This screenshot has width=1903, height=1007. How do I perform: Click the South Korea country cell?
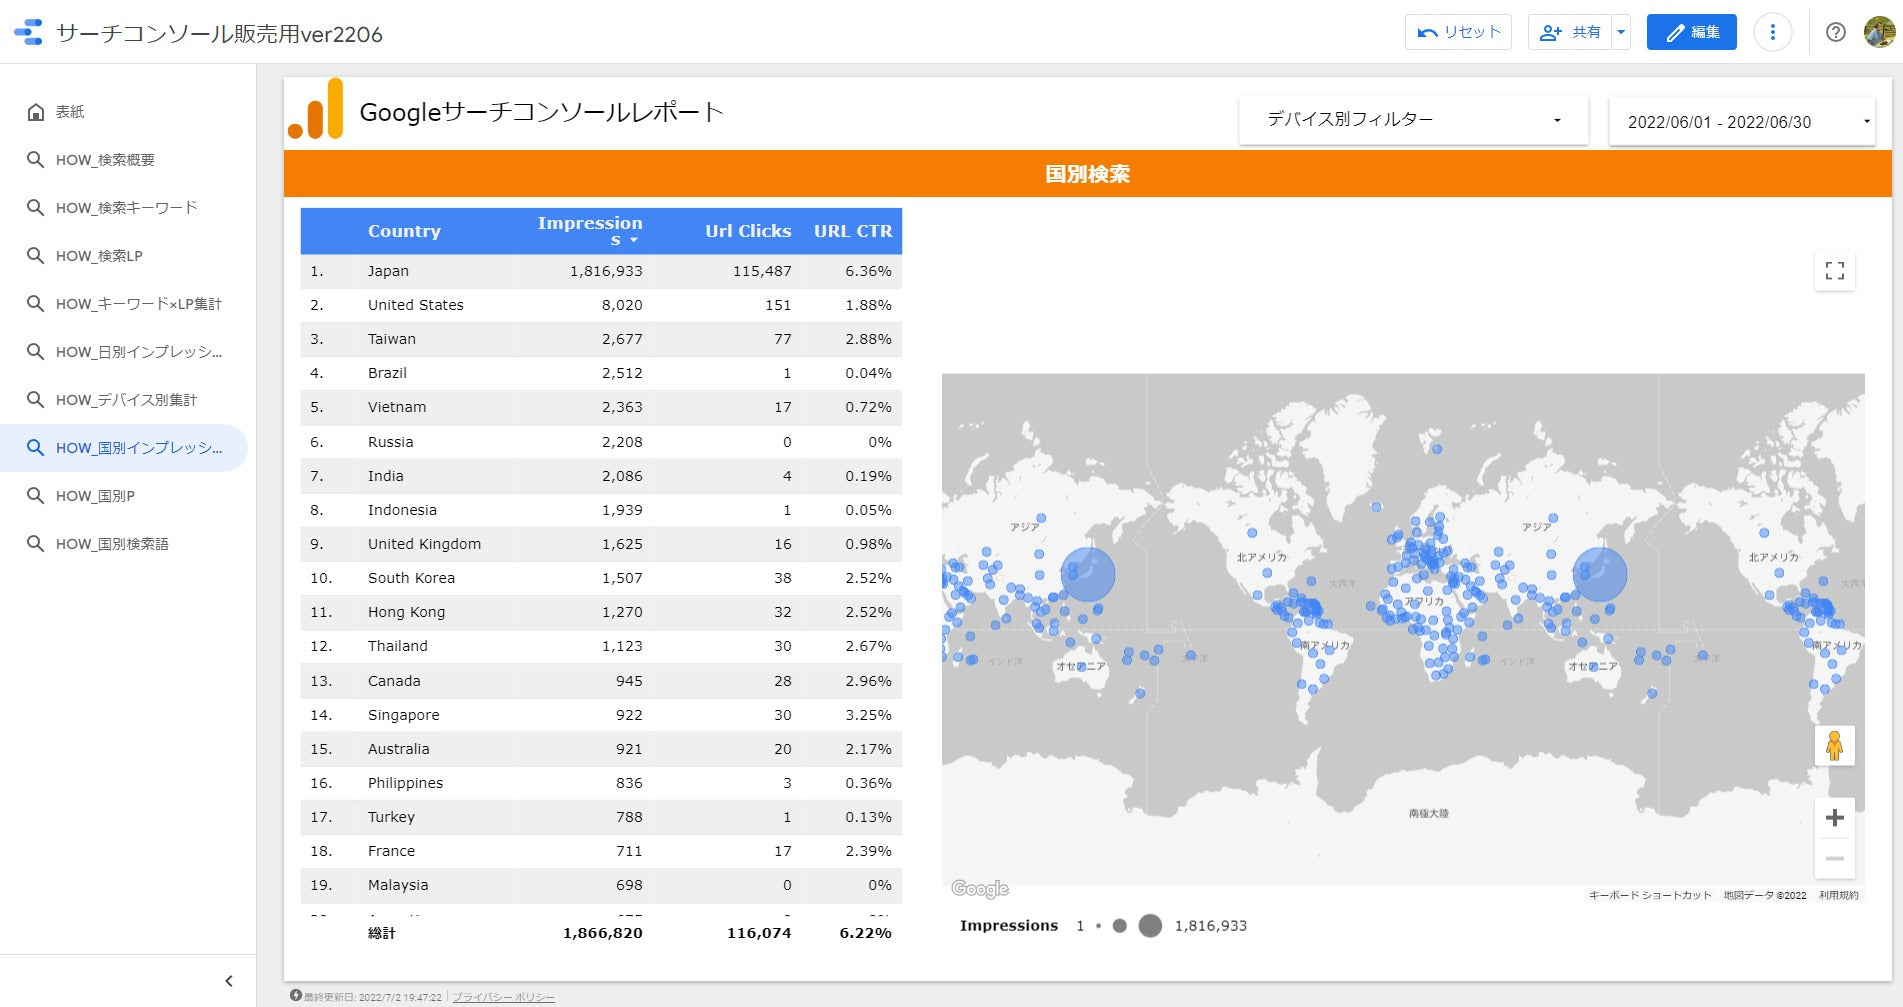[x=411, y=578]
